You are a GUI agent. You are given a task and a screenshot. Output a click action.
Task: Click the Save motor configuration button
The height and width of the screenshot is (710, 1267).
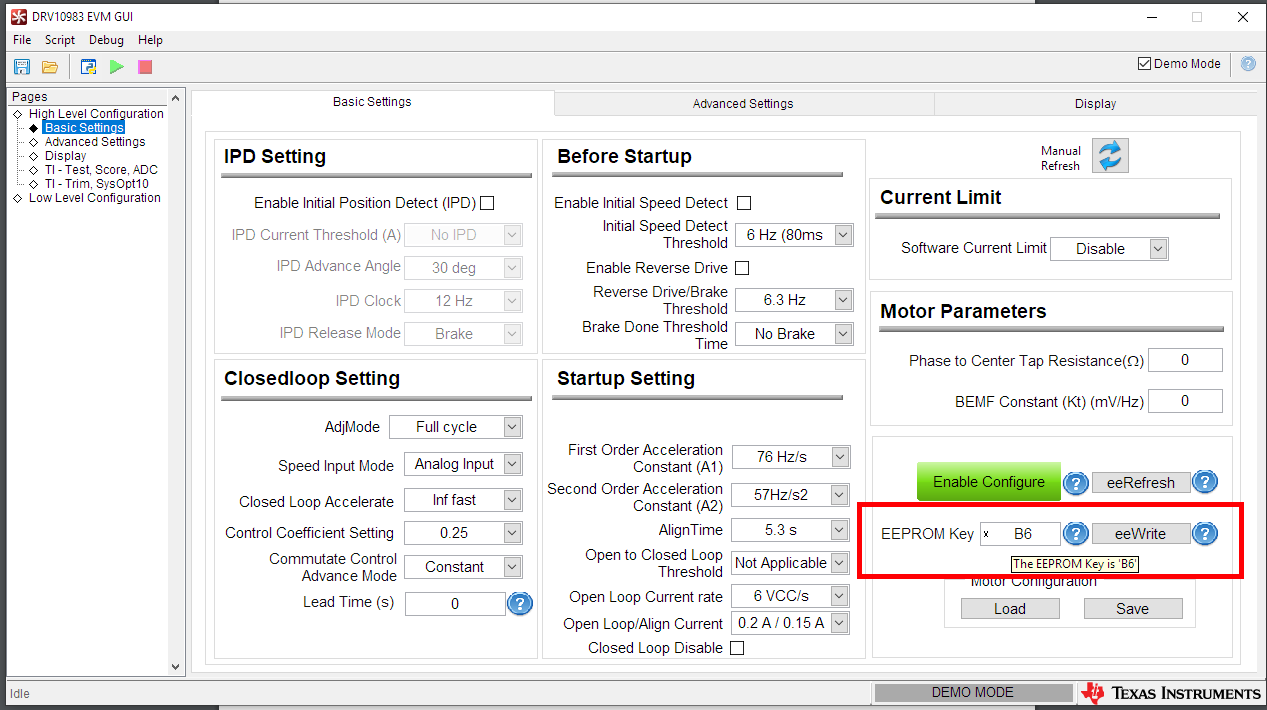point(1133,609)
